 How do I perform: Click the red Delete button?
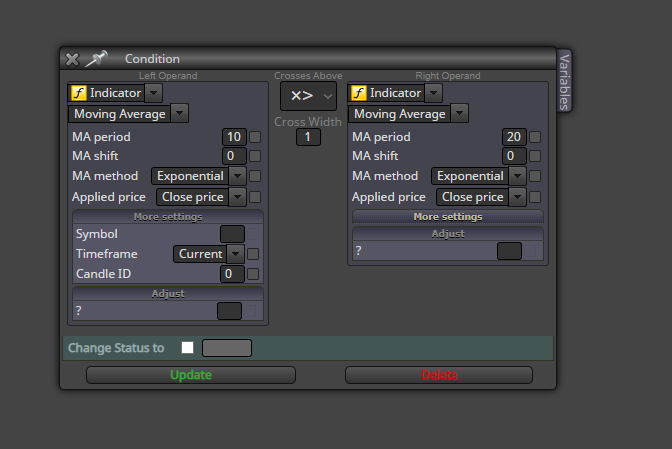439,375
